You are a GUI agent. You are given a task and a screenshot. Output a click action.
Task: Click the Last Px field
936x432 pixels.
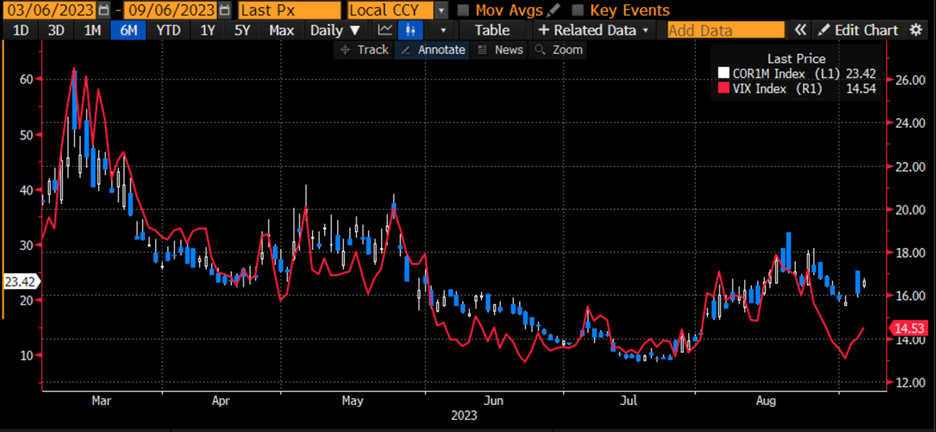(290, 10)
